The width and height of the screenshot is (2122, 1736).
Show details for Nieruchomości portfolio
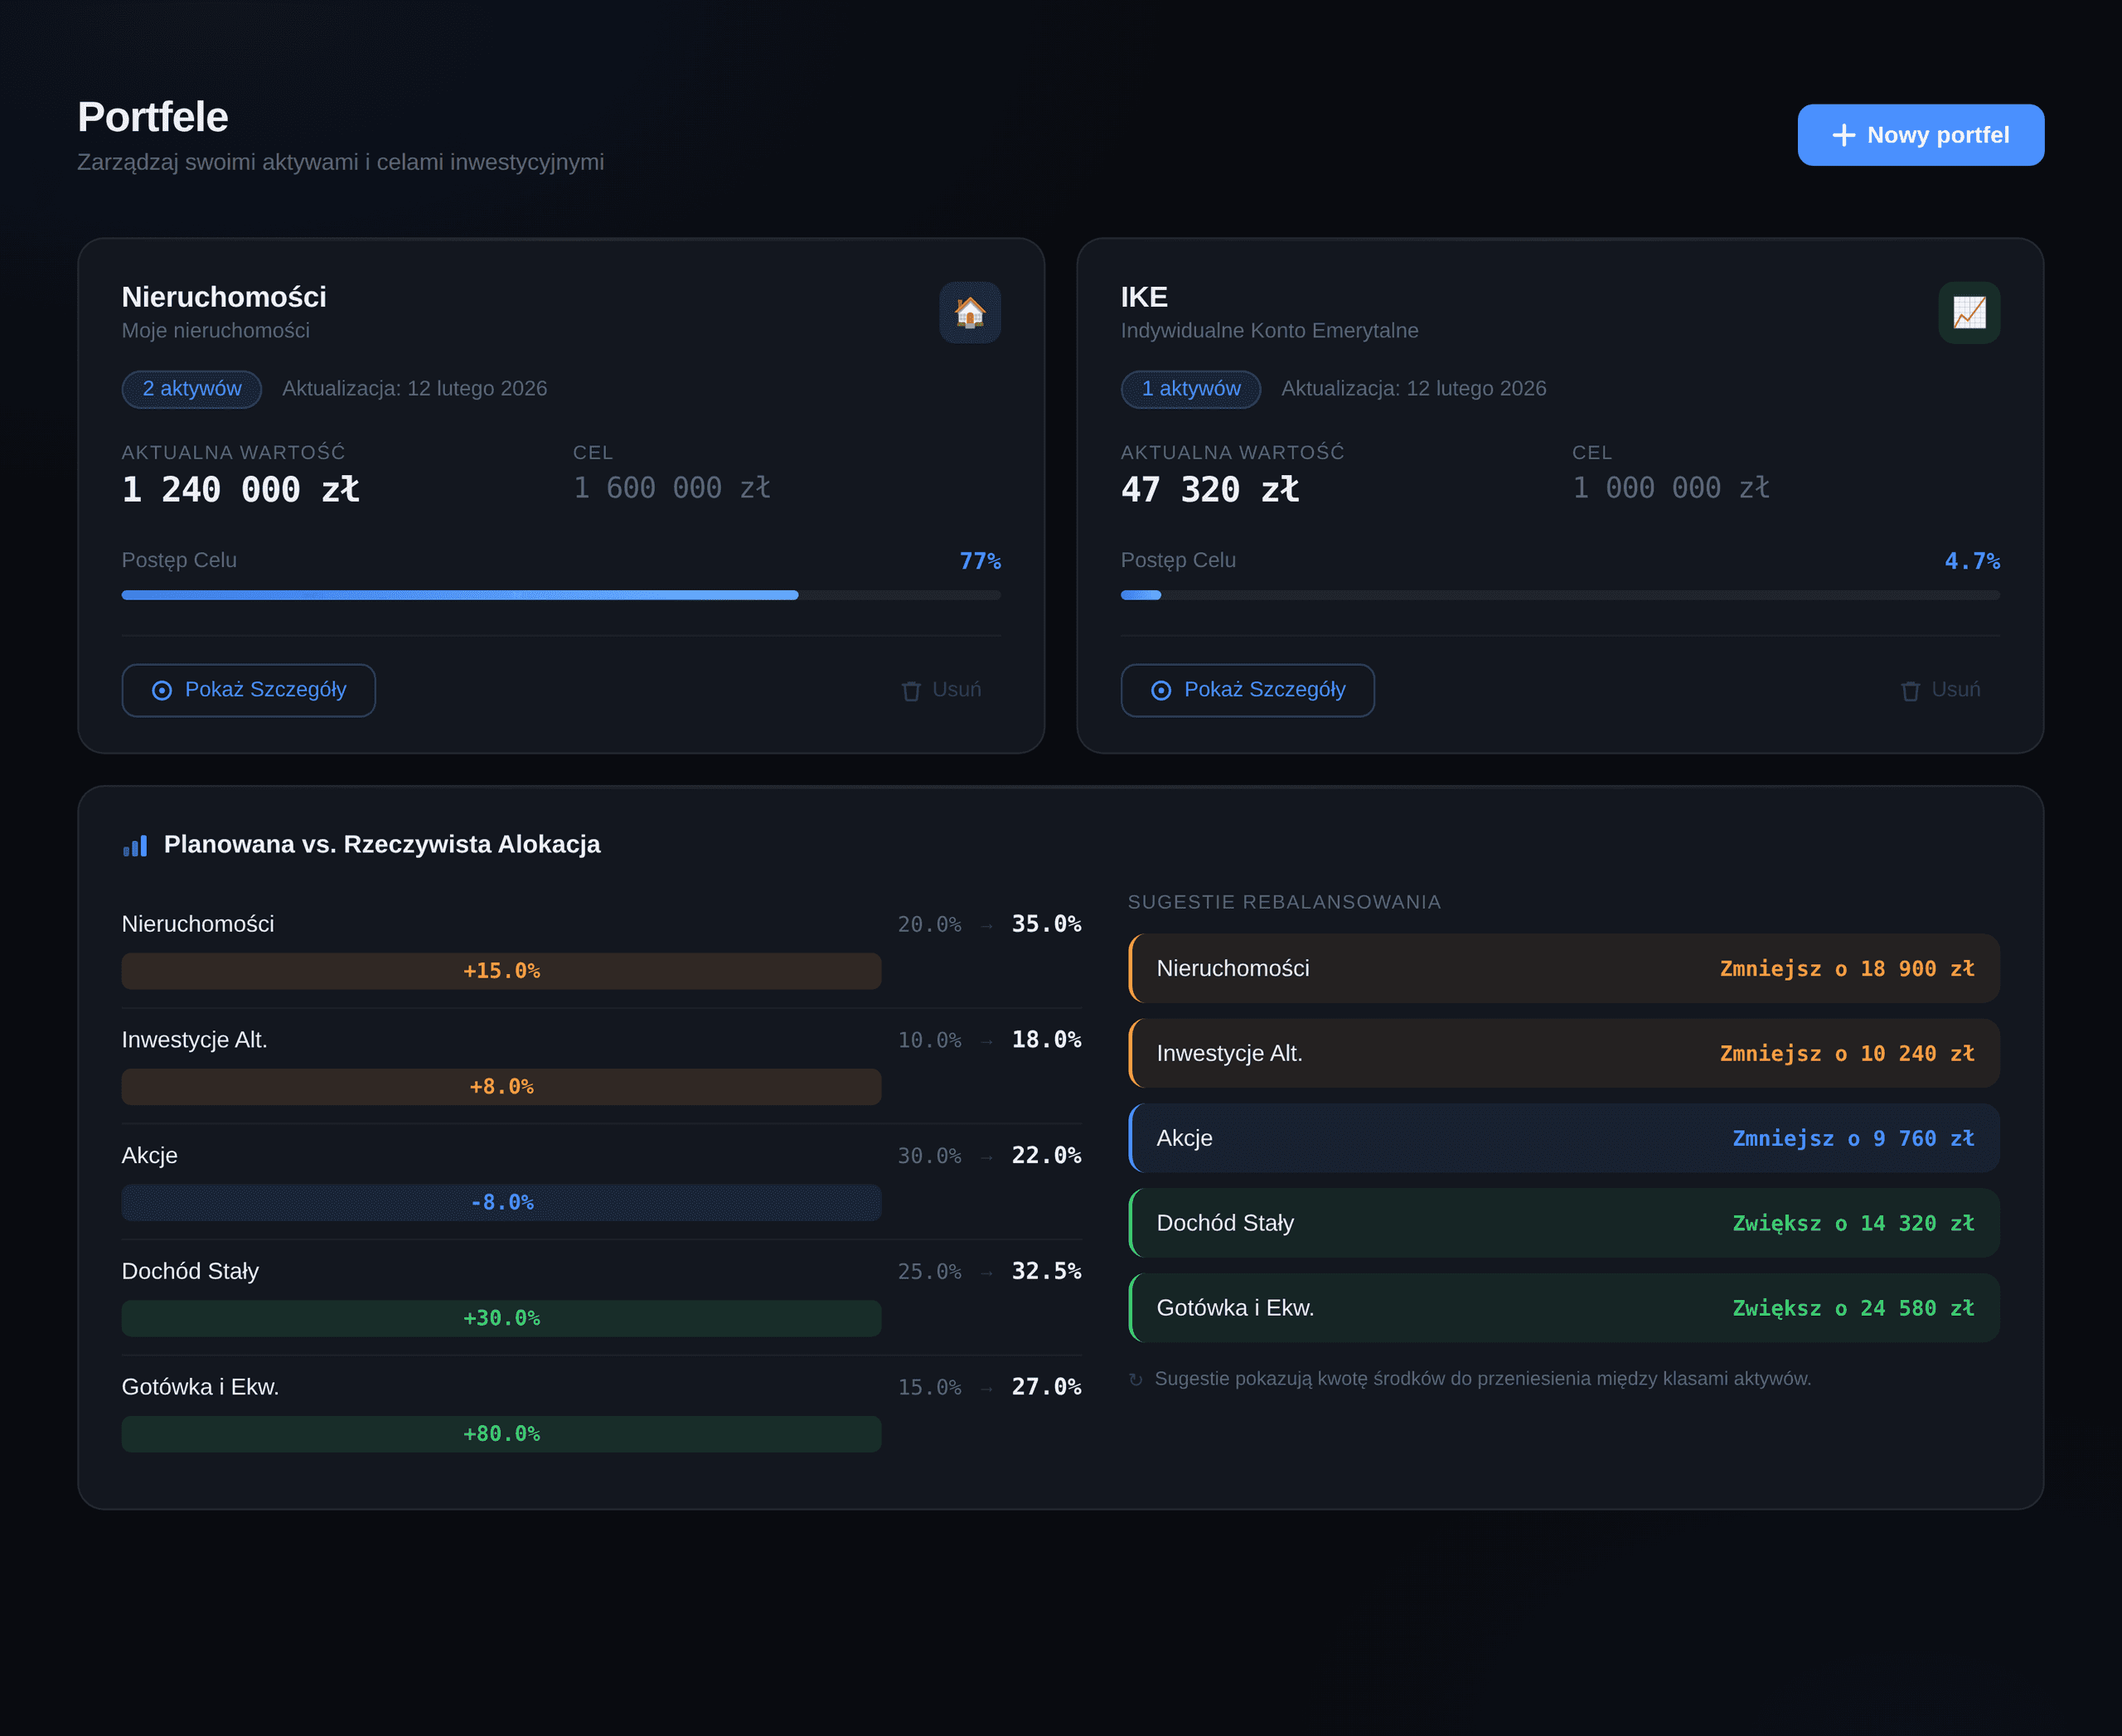pyautogui.click(x=248, y=690)
